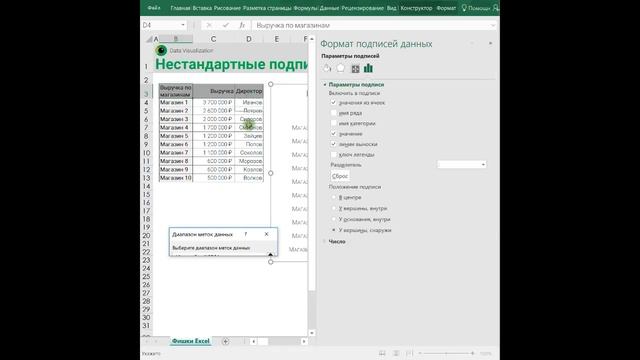Click the Сброс button
The image size is (640, 360).
tap(340, 176)
